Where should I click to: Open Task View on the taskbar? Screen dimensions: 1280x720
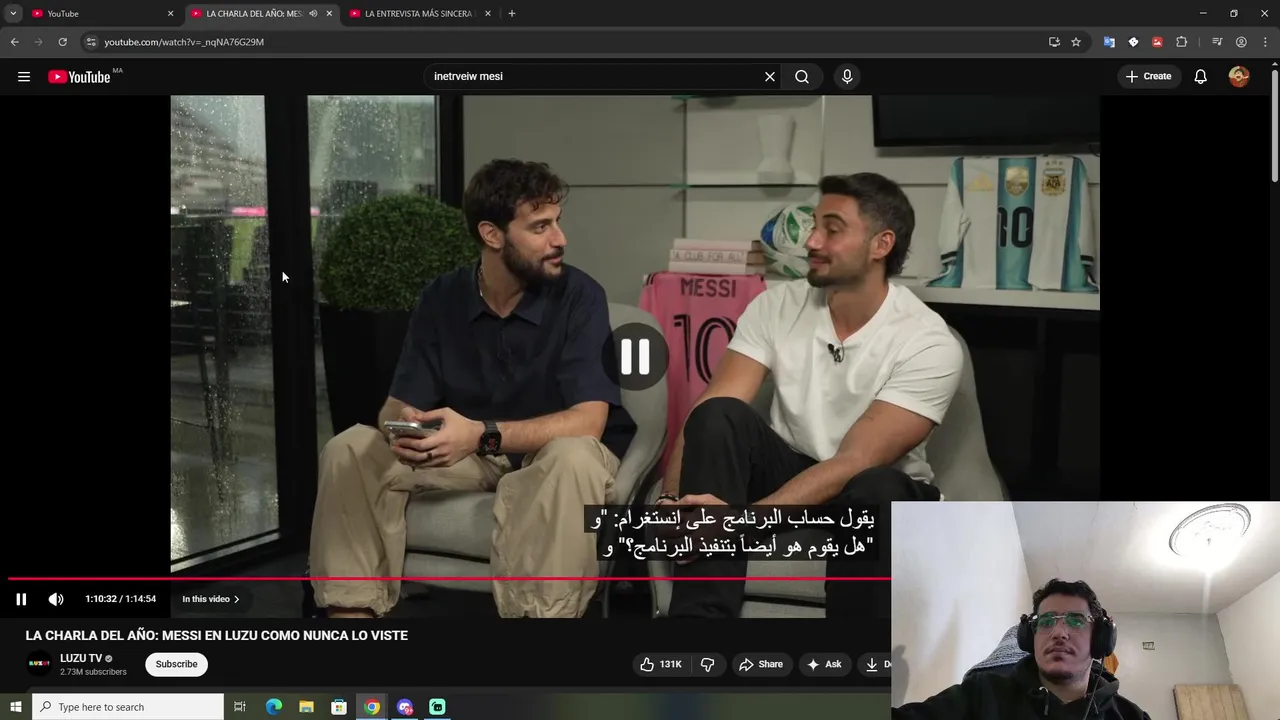(240, 707)
